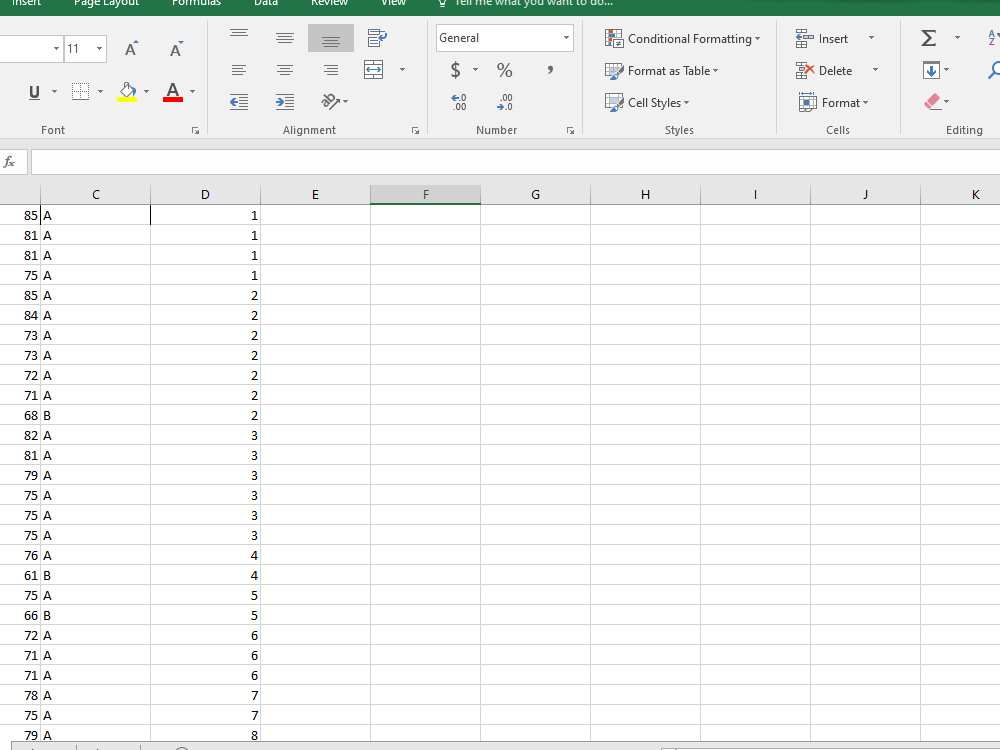1000x750 pixels.
Task: Decrease decimal places
Action: [x=504, y=102]
